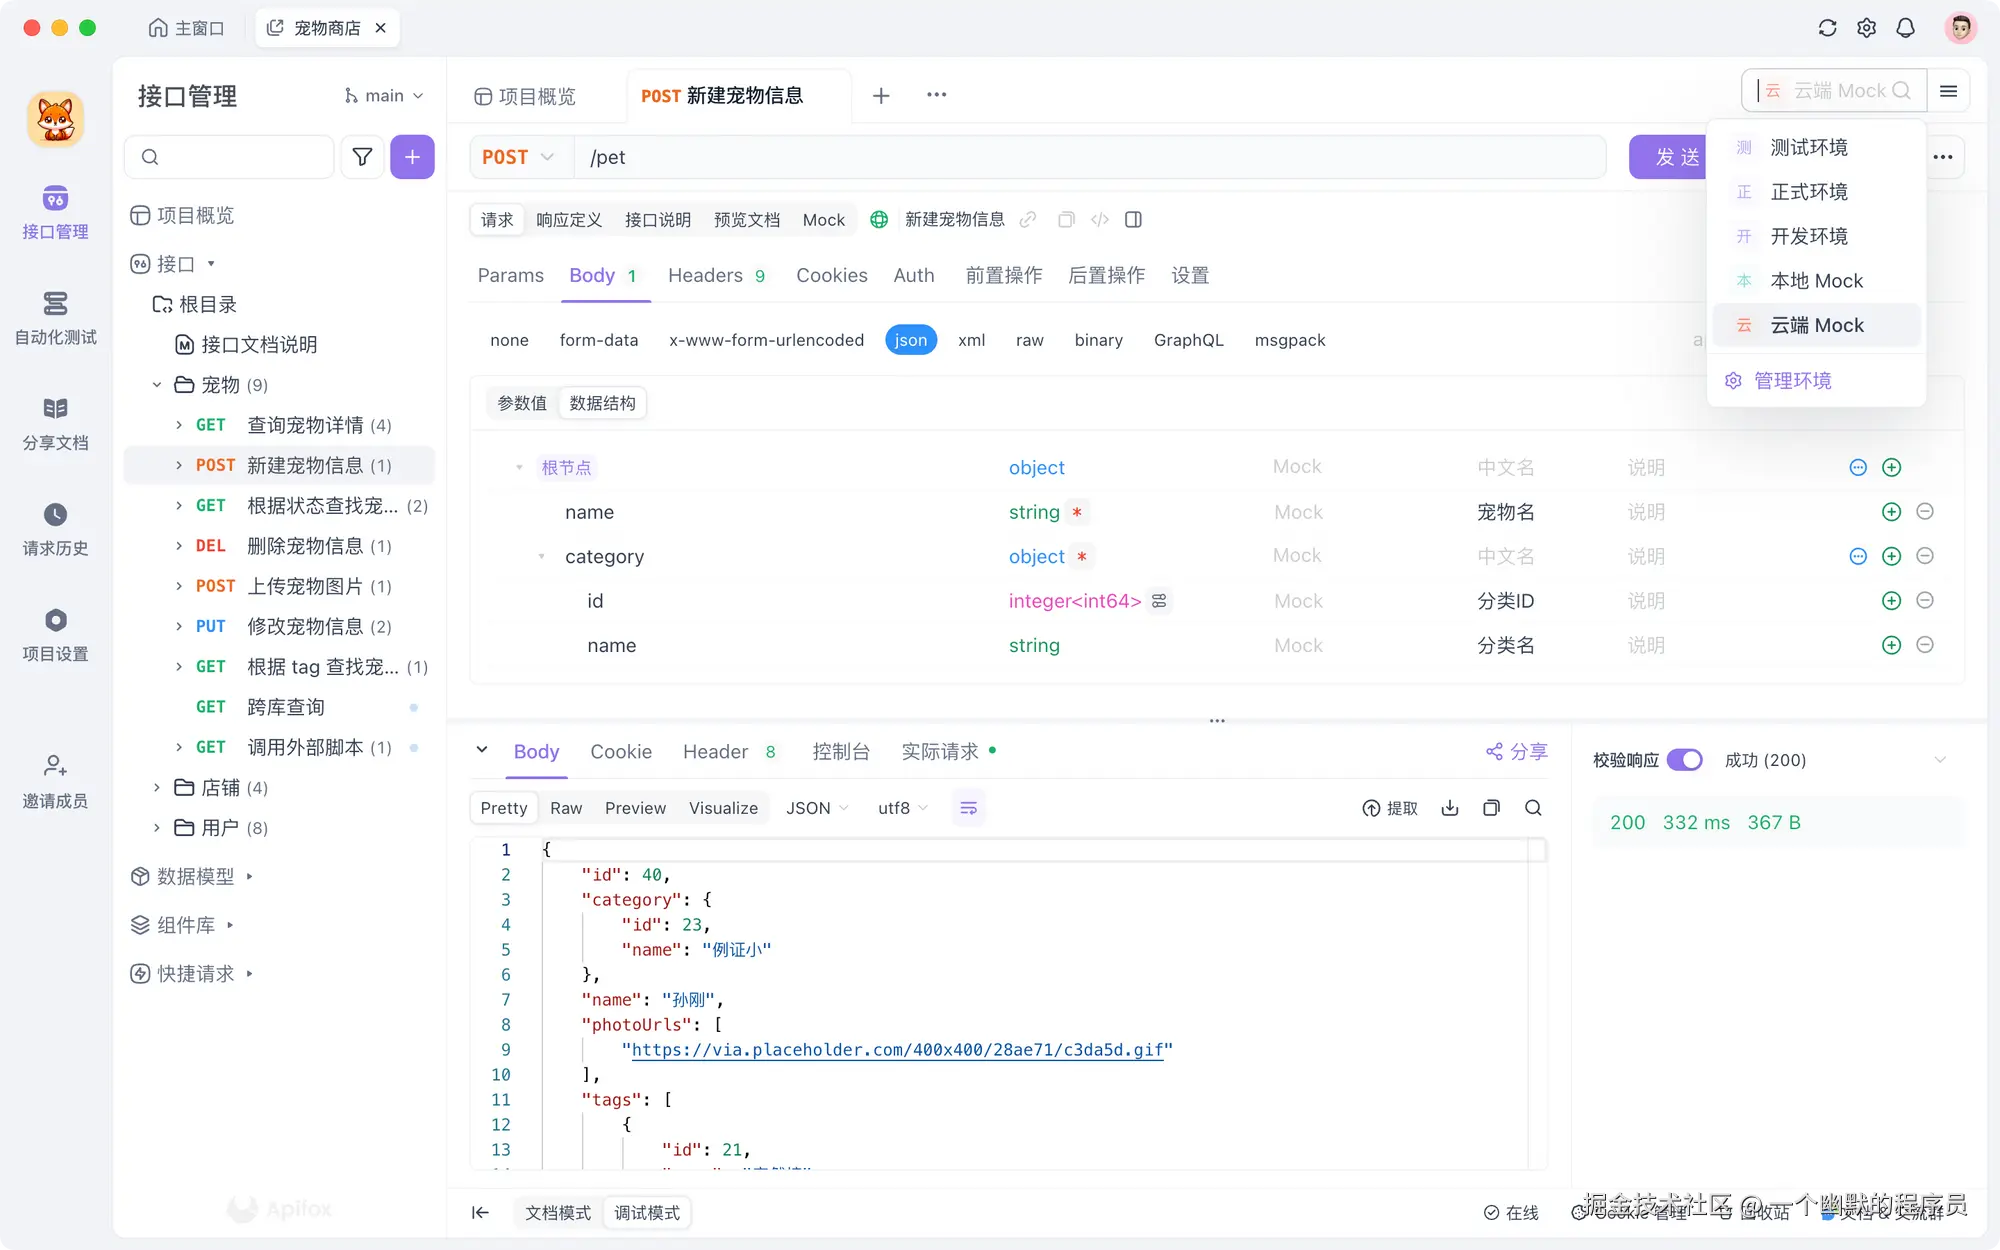Click the notification bell icon
The image size is (2000, 1250).
click(x=1905, y=27)
